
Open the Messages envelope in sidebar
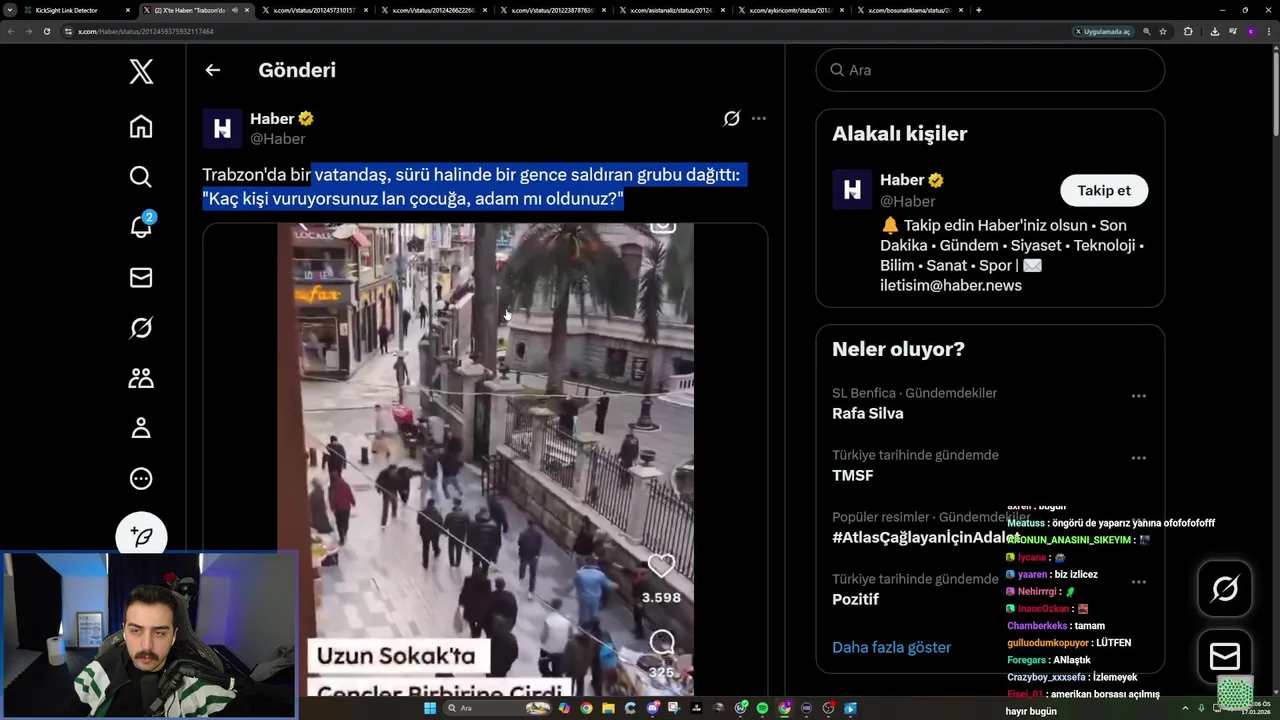click(141, 277)
